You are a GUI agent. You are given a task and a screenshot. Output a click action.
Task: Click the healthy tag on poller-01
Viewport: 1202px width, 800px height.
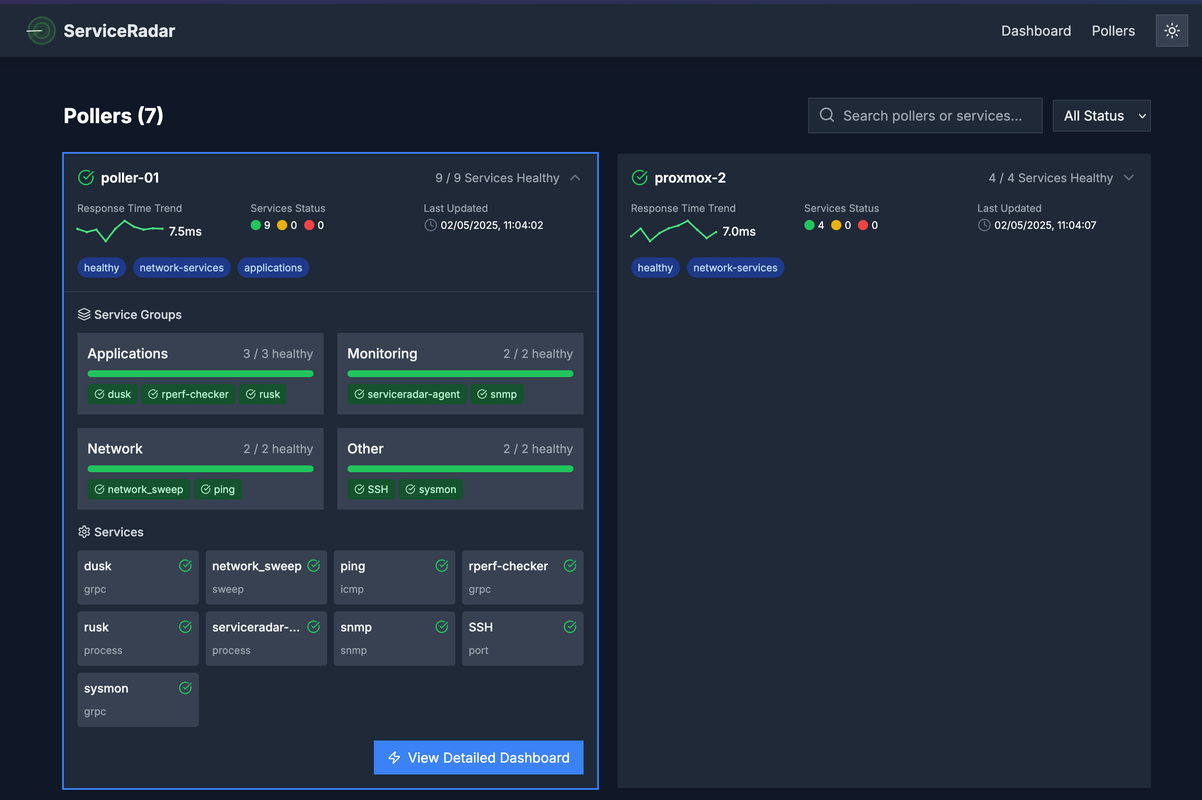coord(101,268)
